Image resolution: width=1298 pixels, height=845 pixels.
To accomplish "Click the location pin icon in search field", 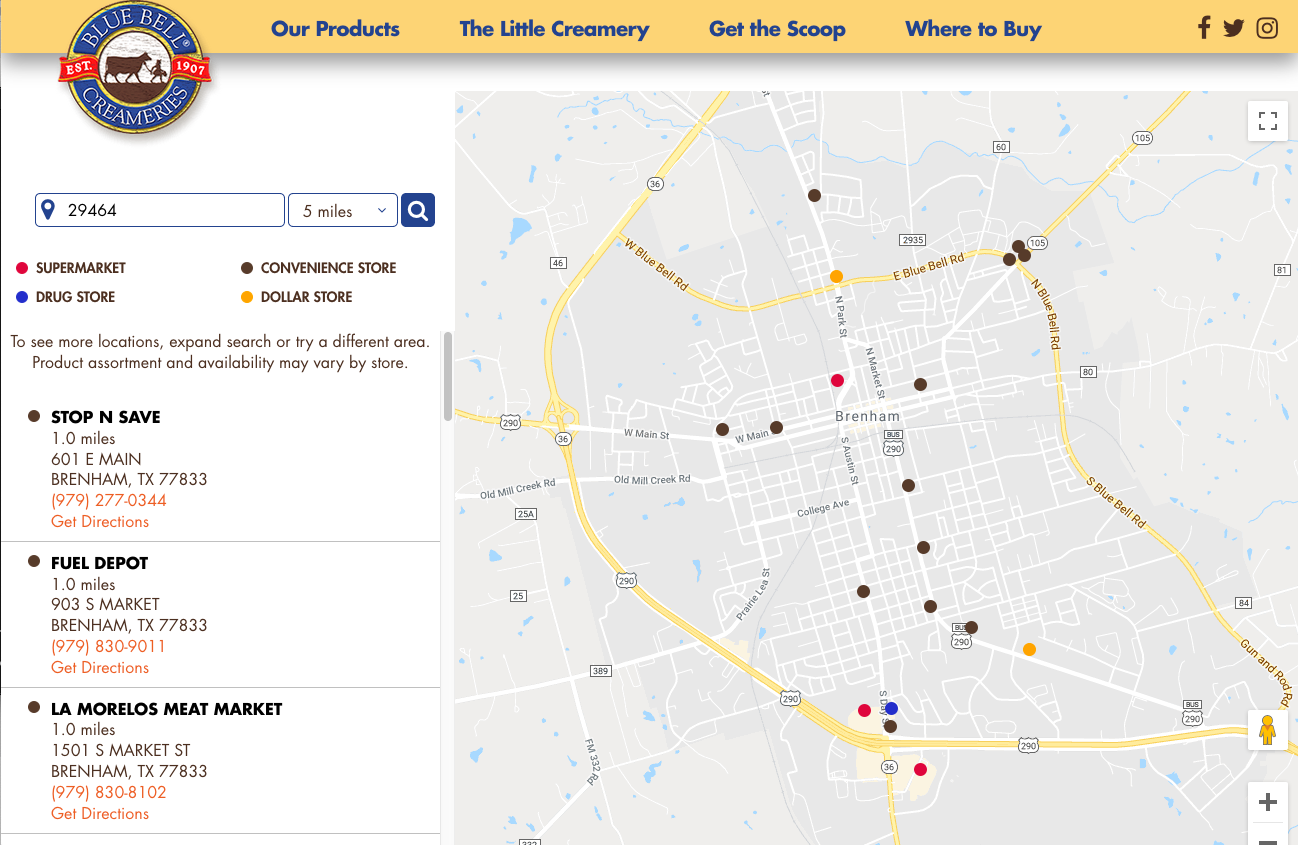I will click(x=50, y=209).
